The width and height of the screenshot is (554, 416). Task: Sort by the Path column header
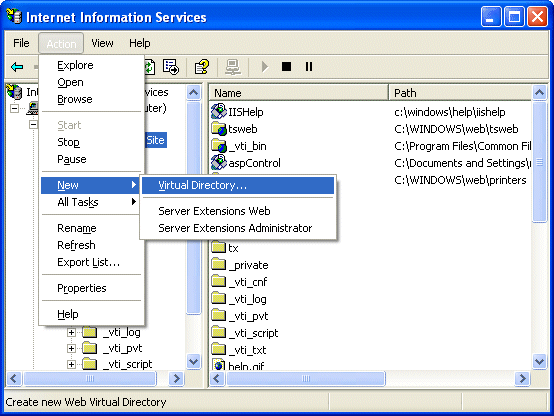point(460,93)
